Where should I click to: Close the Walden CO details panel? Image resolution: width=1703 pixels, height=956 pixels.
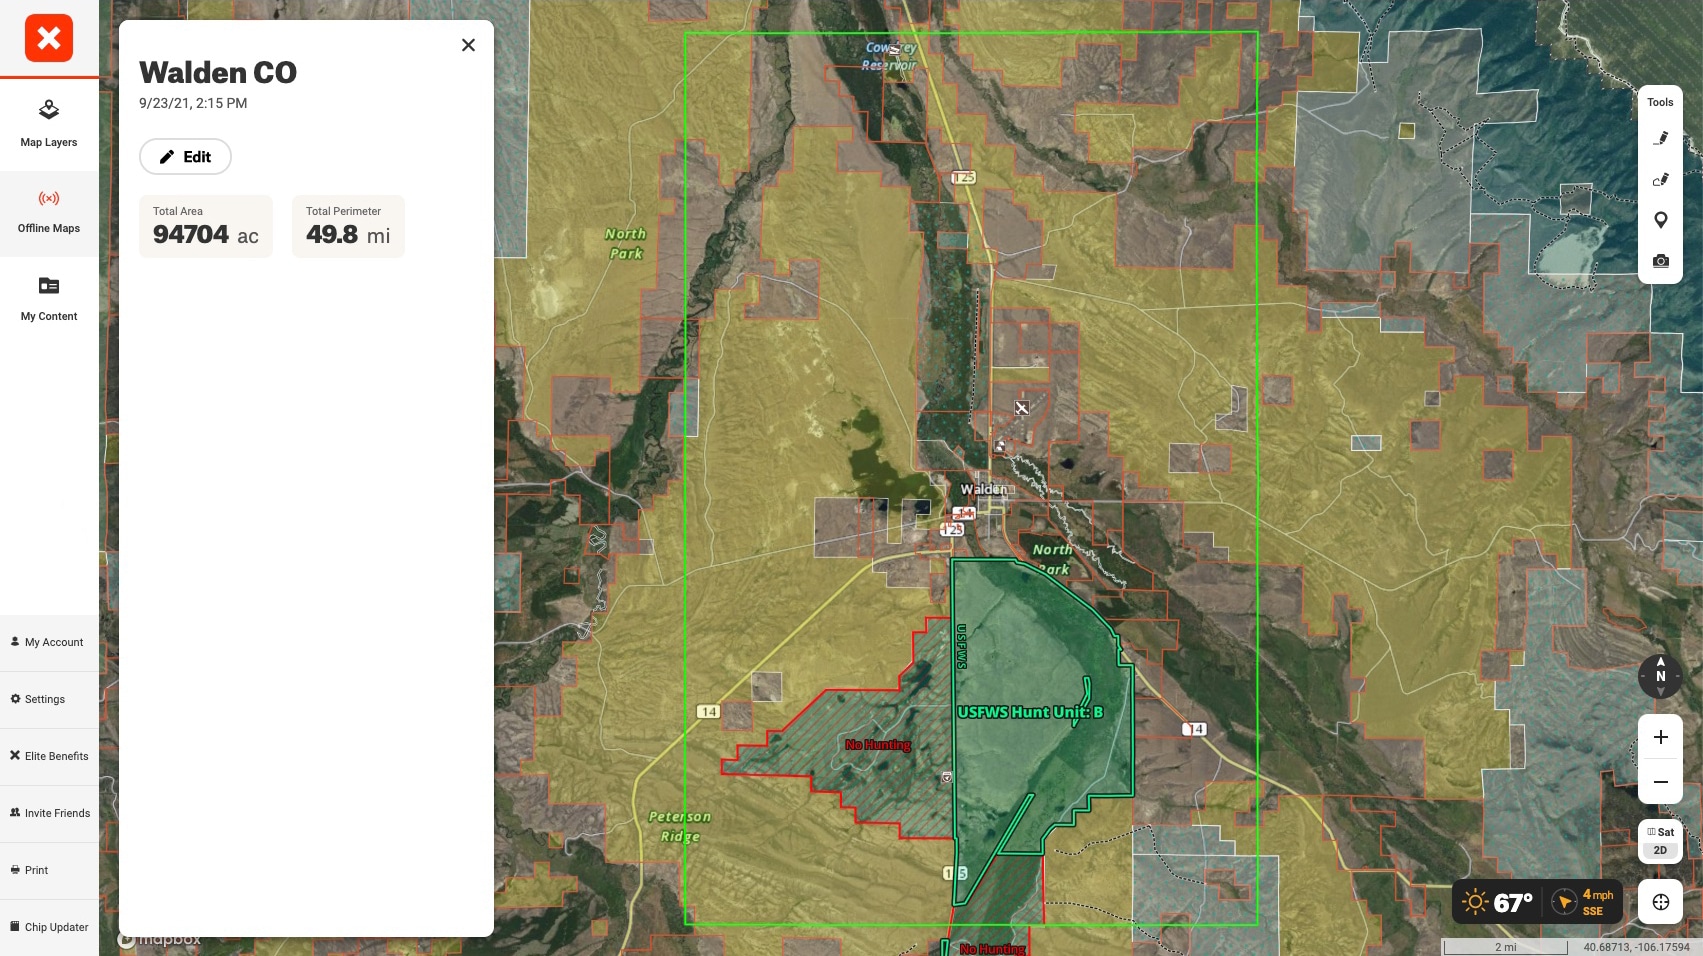click(x=468, y=45)
